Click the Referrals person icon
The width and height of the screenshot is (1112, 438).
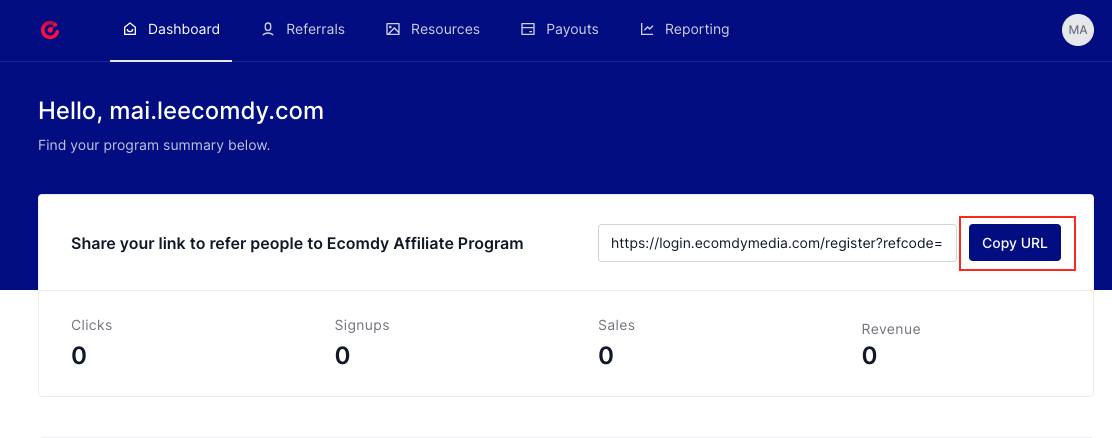(267, 29)
